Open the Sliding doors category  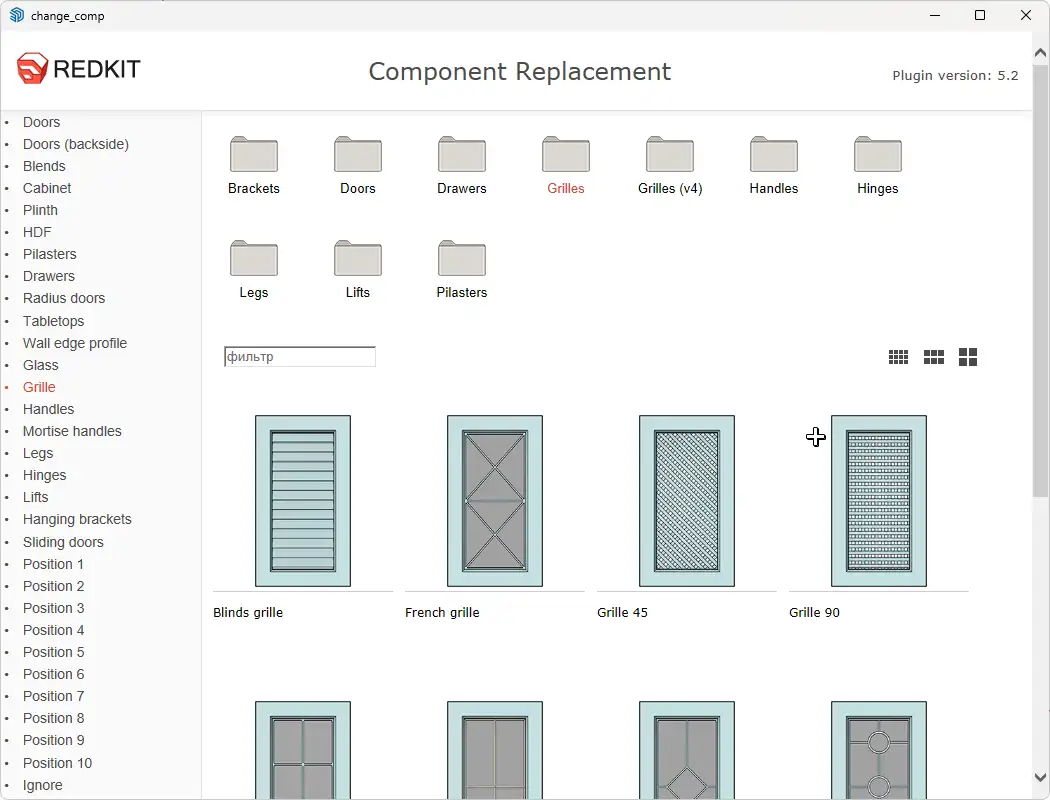coord(62,541)
